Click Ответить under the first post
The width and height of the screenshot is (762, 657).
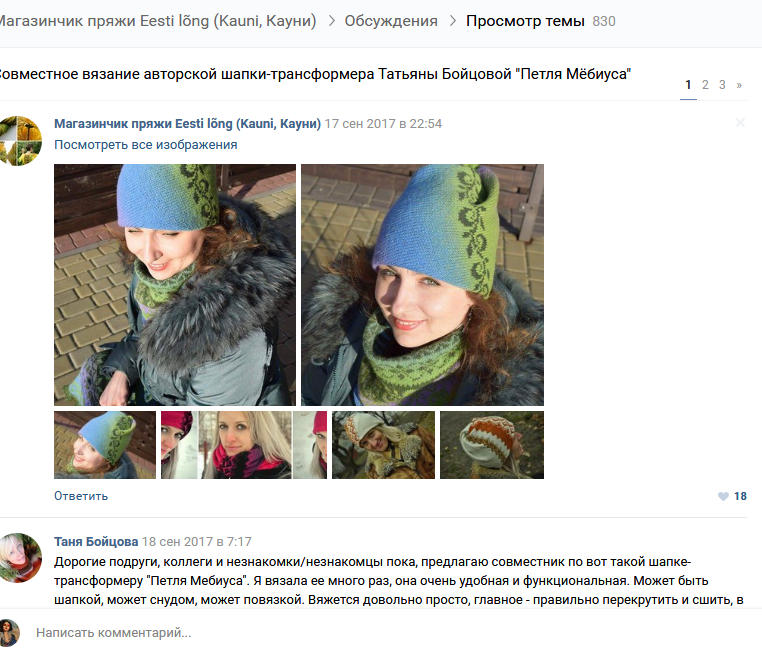pos(81,496)
